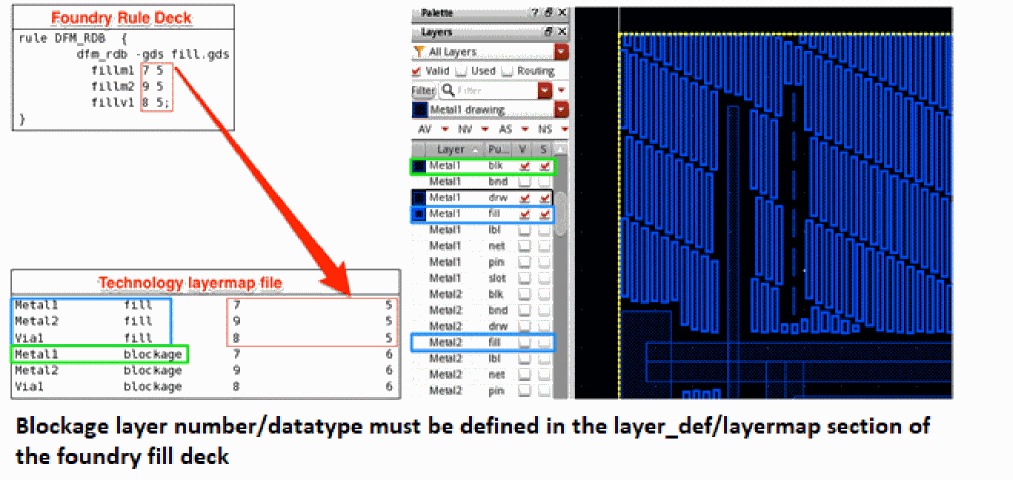Toggle visibility of Metal1 drw layer
This screenshot has height=480, width=1013.
tap(525, 198)
